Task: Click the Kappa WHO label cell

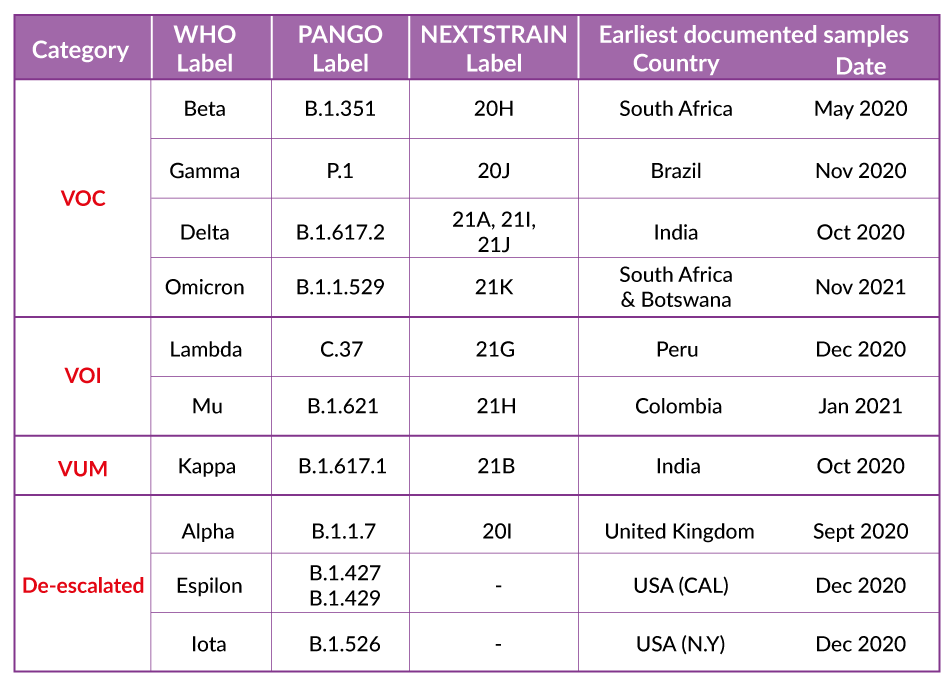Action: [x=207, y=466]
